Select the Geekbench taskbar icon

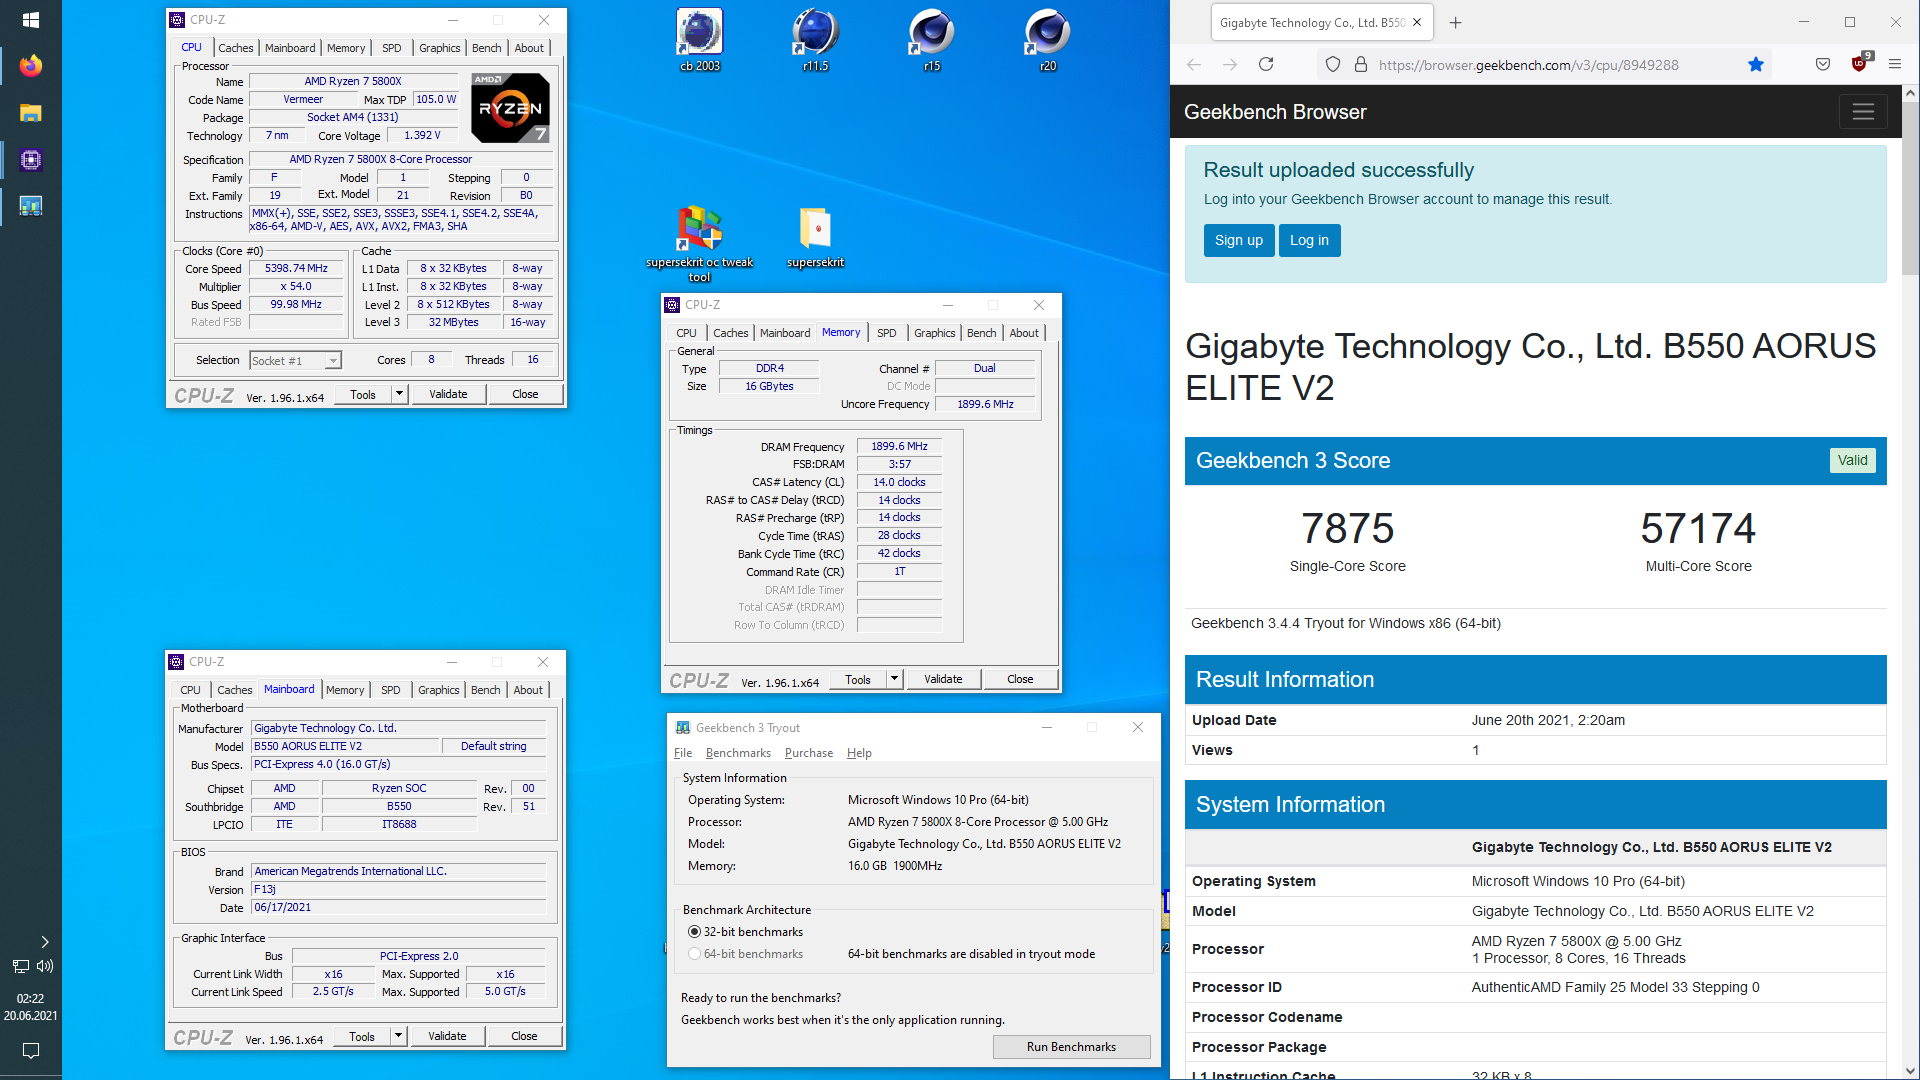coord(31,206)
